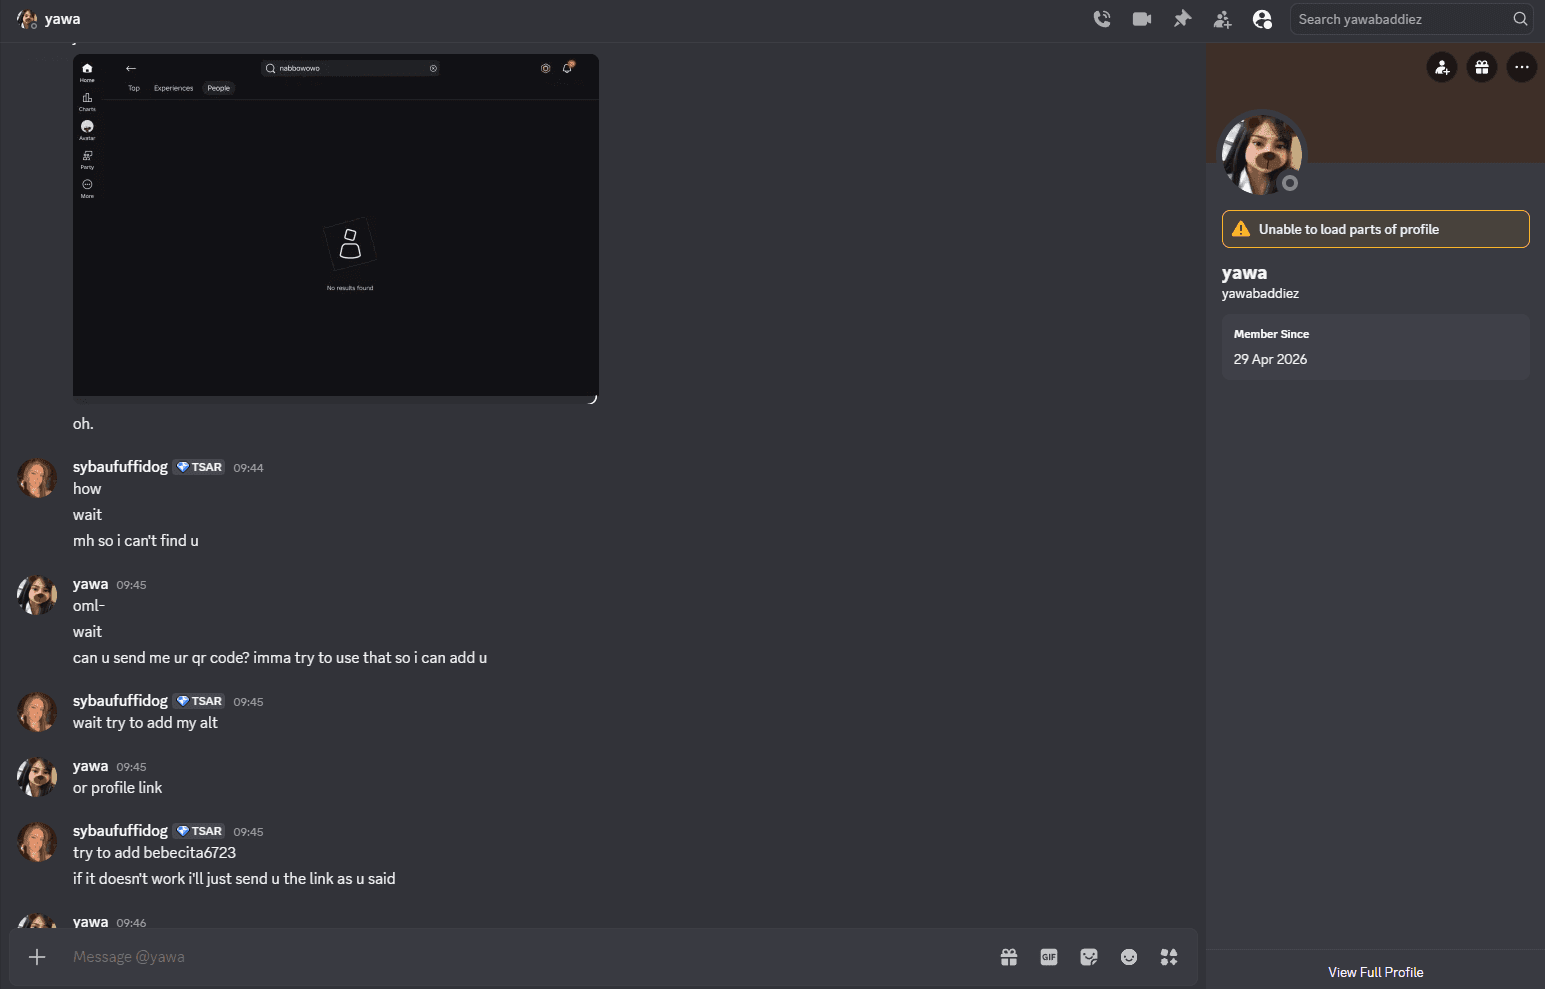The width and height of the screenshot is (1545, 989).
Task: Click the Charts icon in the screenshot
Action: [x=87, y=101]
